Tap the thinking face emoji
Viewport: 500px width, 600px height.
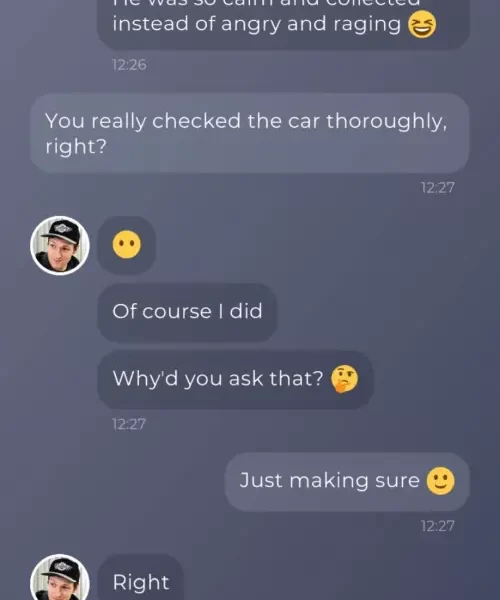click(344, 379)
